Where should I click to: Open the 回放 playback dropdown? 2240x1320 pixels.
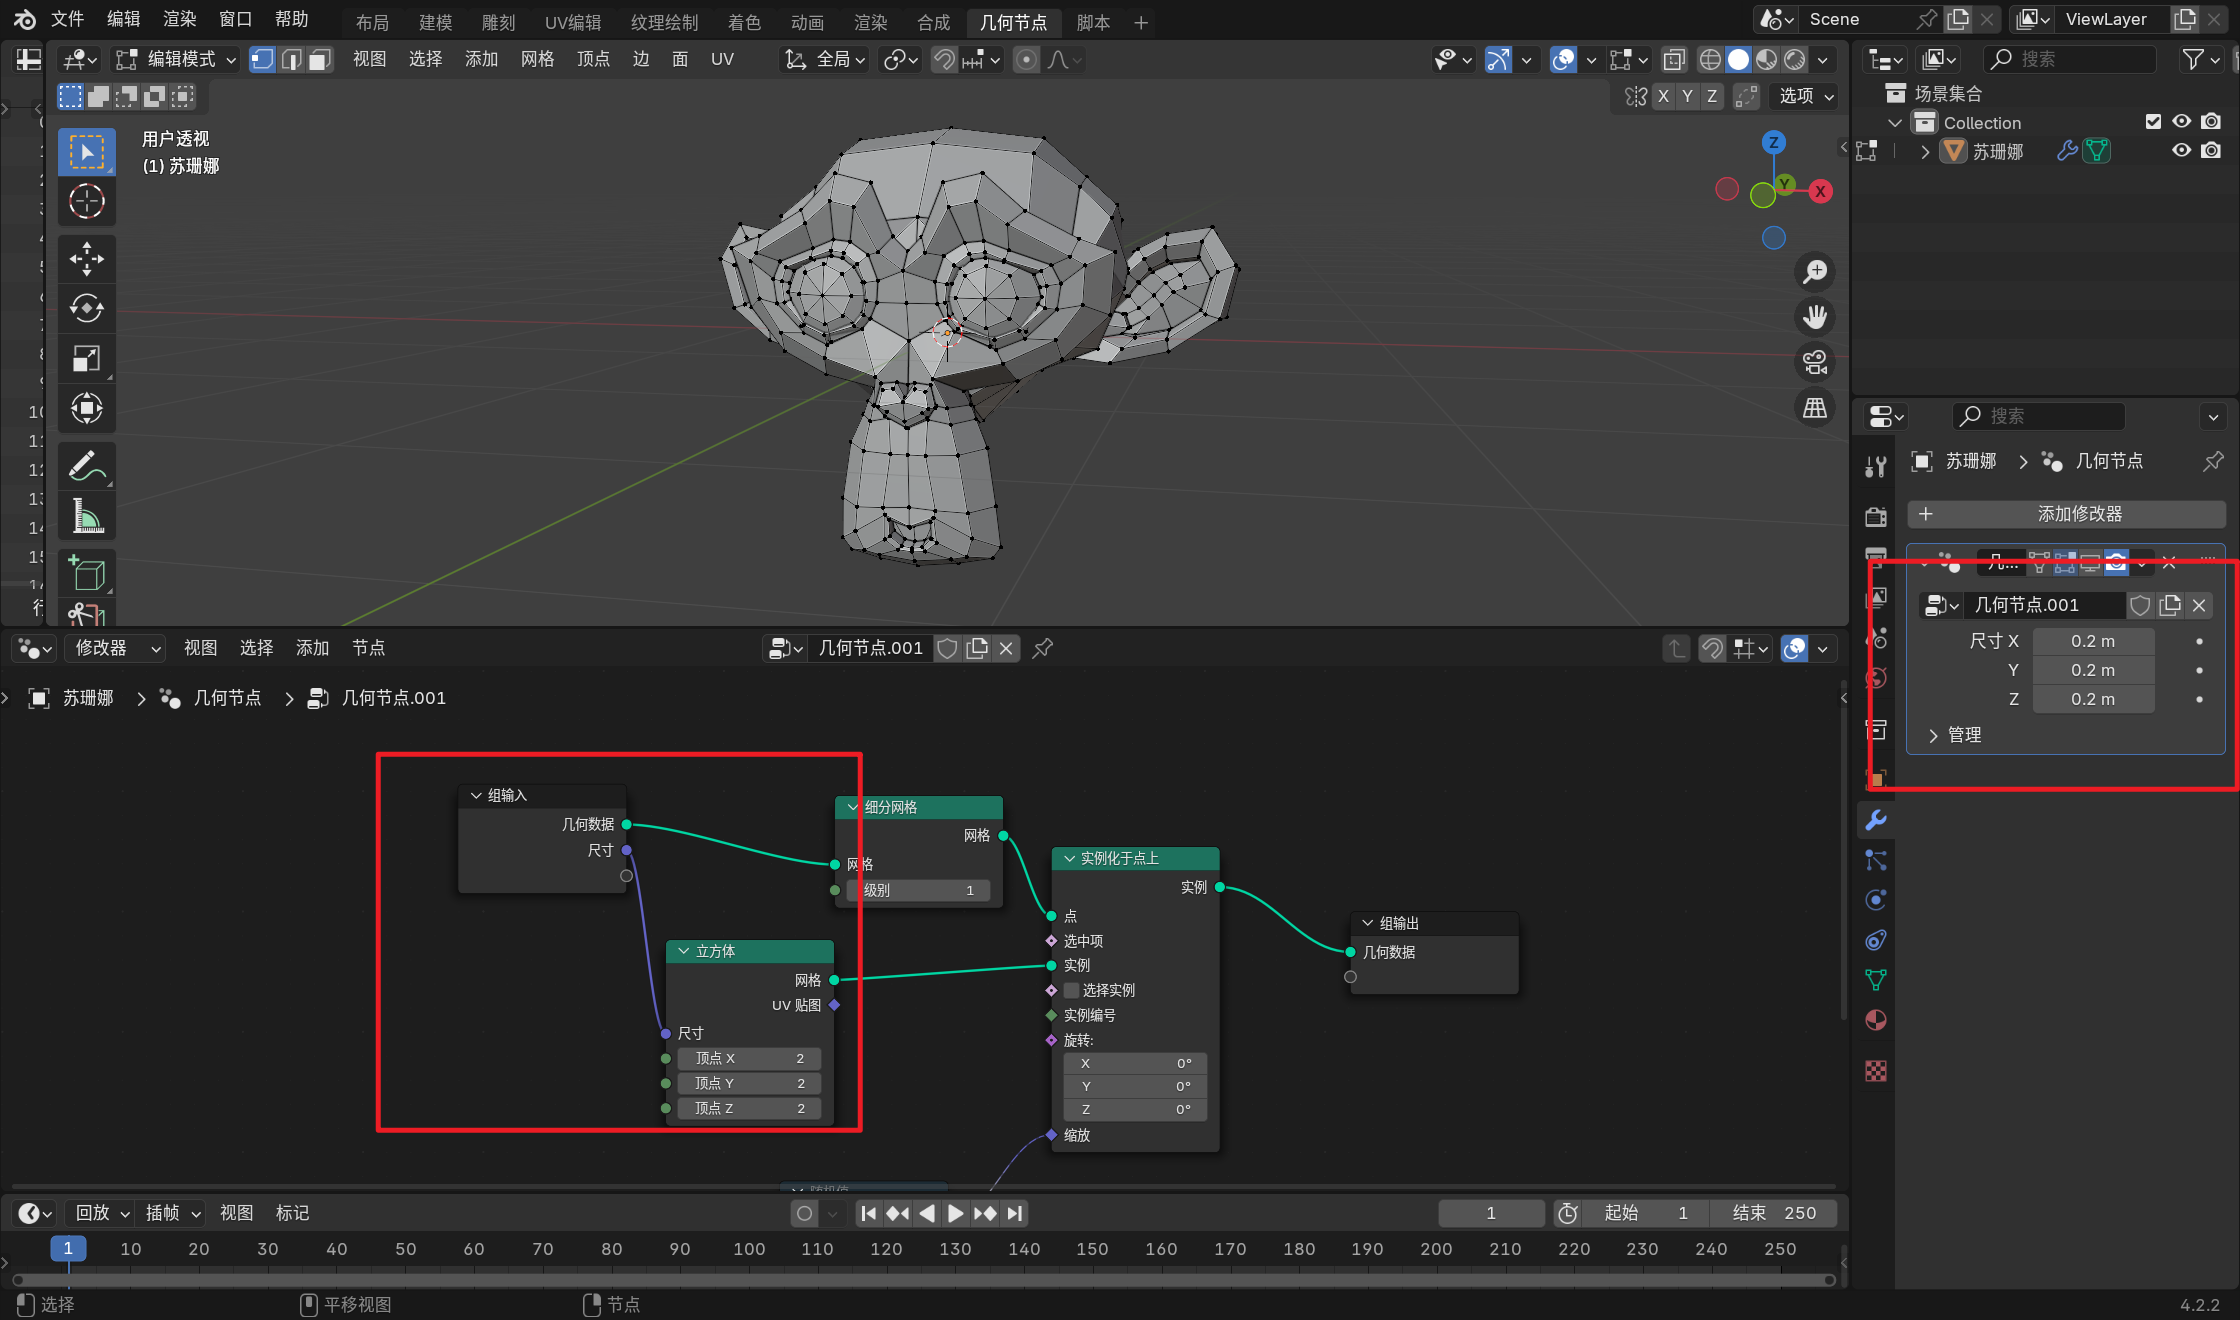click(x=102, y=1213)
